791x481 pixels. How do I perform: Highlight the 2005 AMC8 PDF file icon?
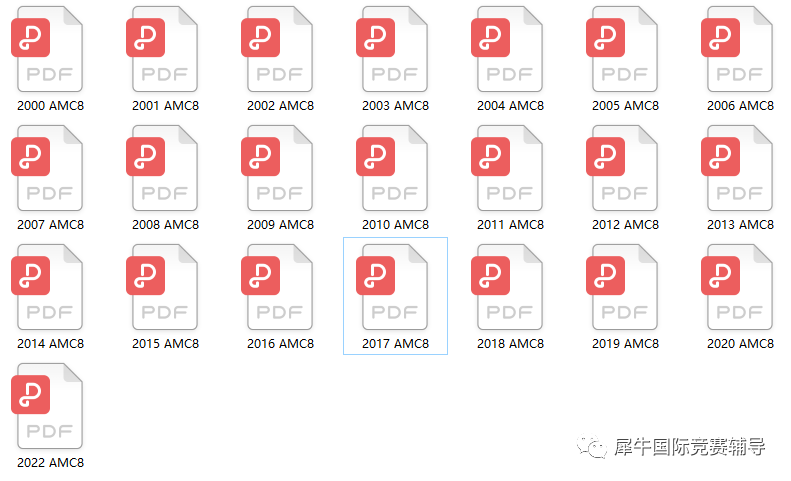(622, 49)
